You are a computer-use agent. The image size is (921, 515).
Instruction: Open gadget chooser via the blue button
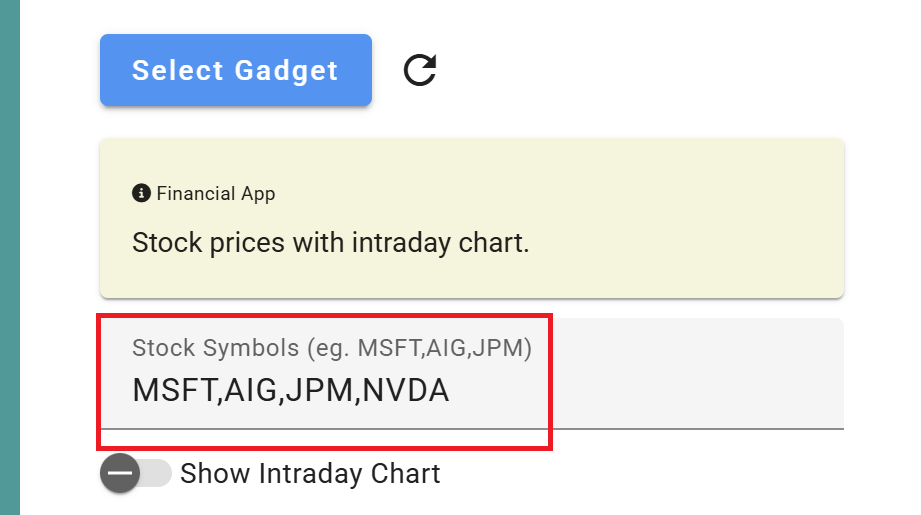[x=235, y=70]
